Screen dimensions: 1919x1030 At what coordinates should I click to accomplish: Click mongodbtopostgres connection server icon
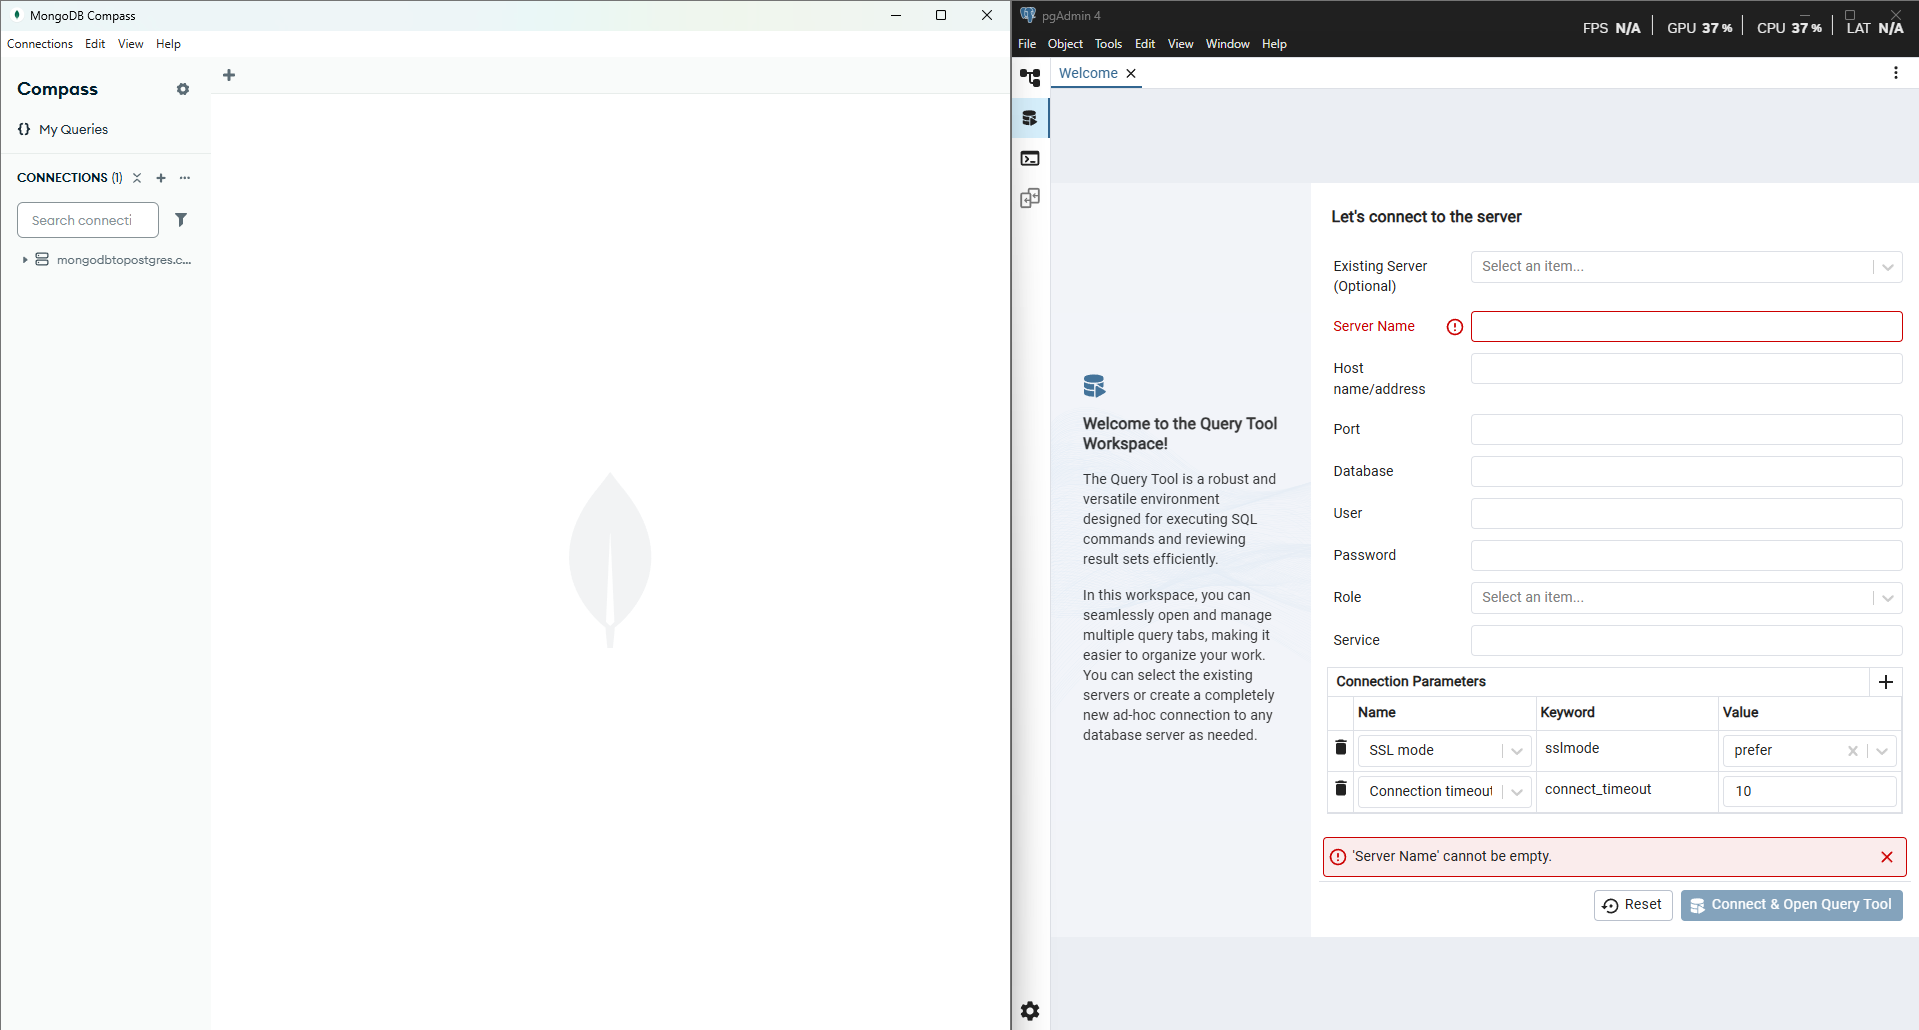(42, 259)
